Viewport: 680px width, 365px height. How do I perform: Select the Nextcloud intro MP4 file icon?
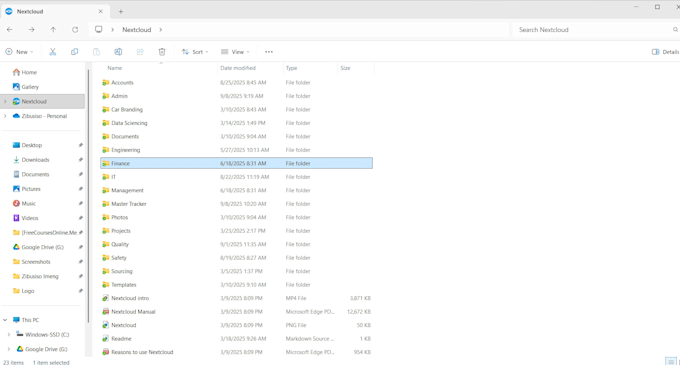(105, 298)
